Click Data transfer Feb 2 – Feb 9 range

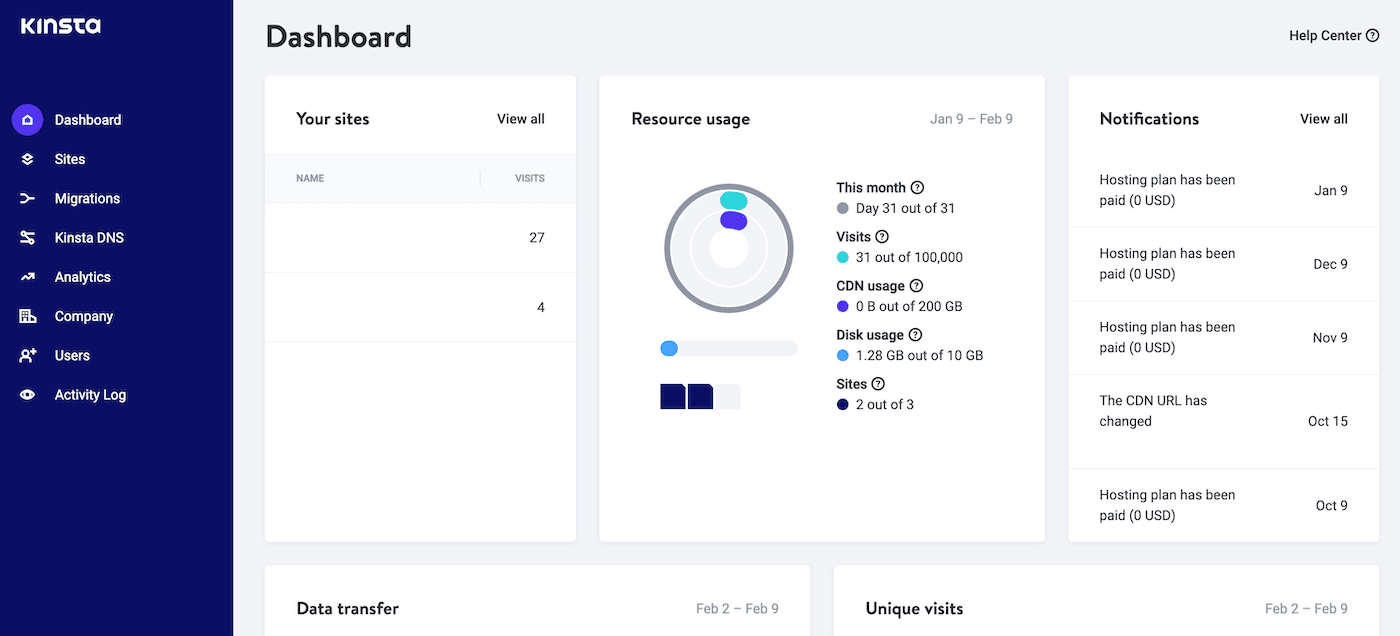737,608
